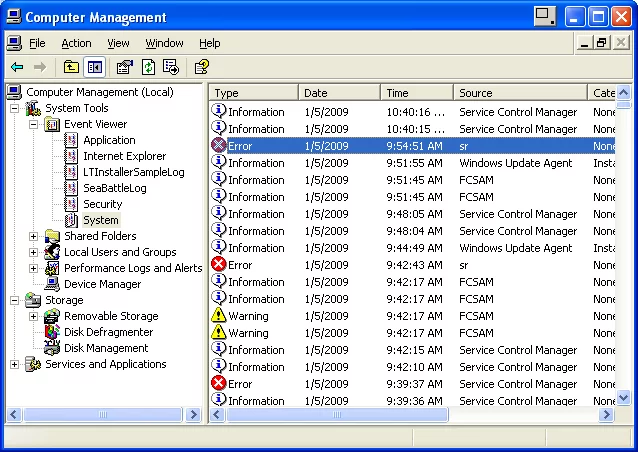Open the Properties toolbar icon
Screen dimensions: 638x452
[x=125, y=67]
